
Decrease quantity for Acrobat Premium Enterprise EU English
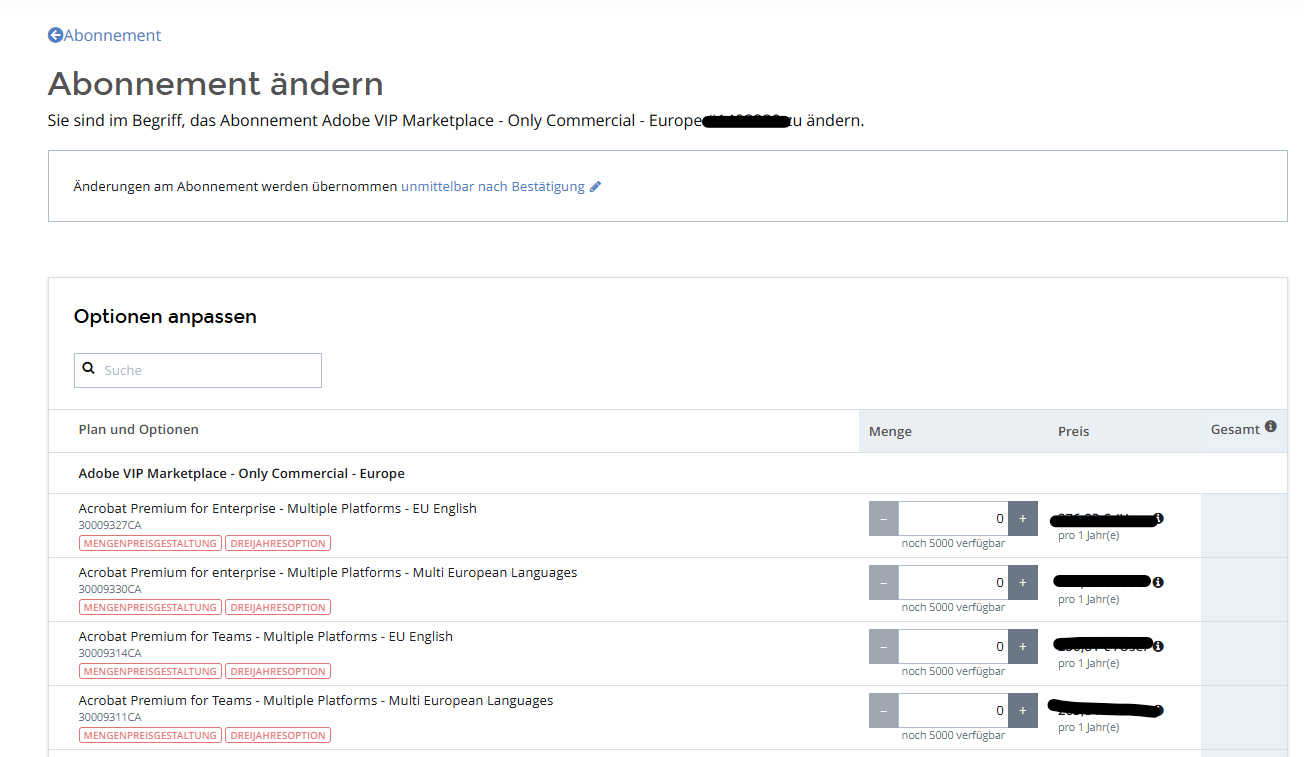tap(884, 518)
